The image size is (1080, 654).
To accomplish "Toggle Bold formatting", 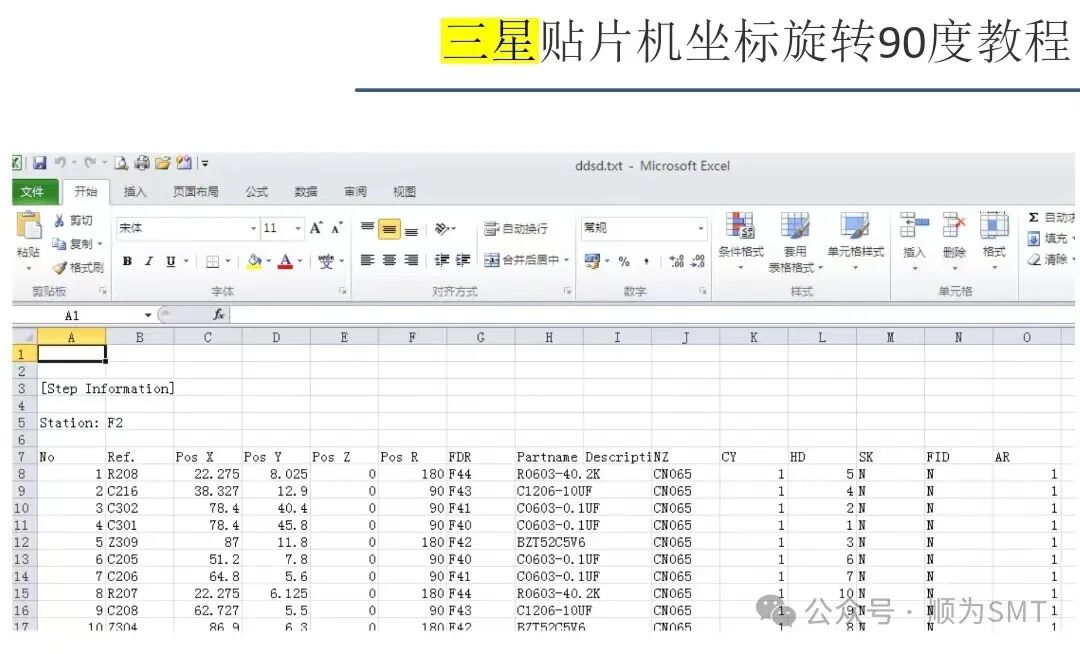I will [x=127, y=261].
